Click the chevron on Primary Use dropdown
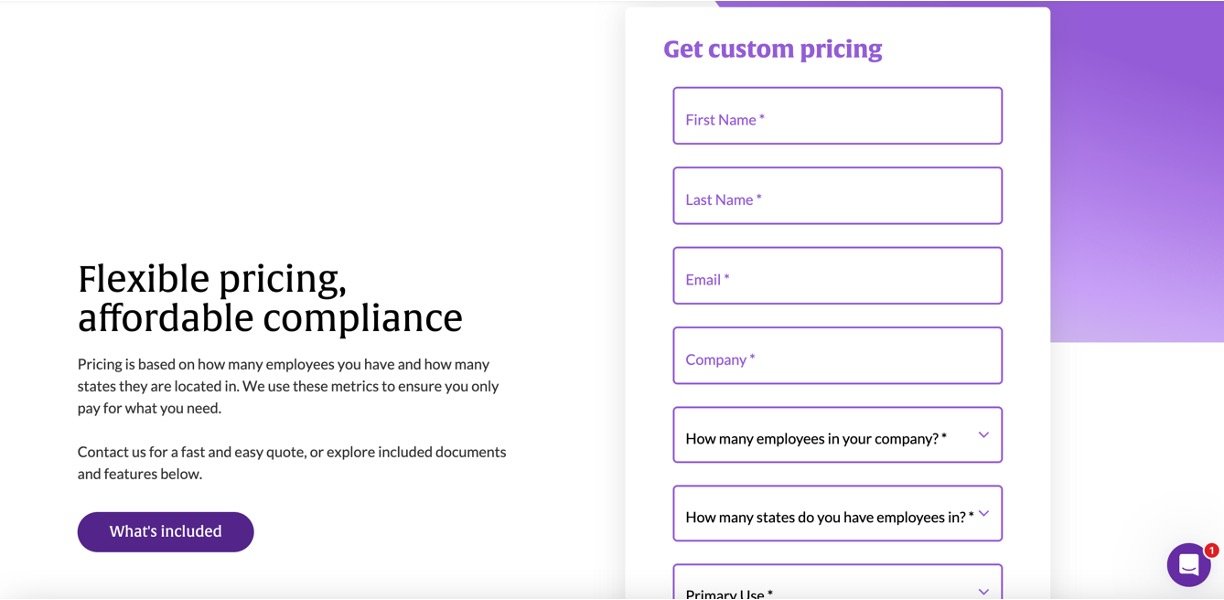This screenshot has height=600, width=1224. [x=983, y=592]
